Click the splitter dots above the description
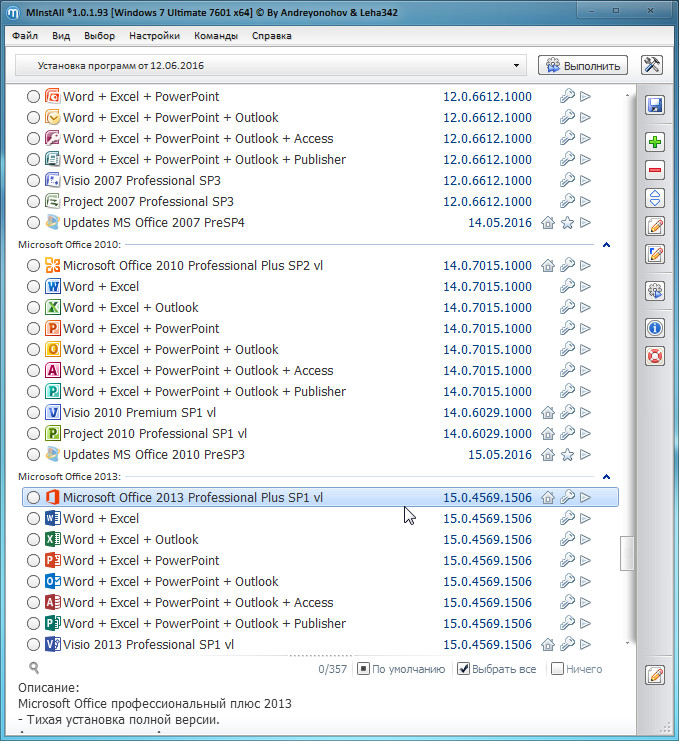Image resolution: width=679 pixels, height=741 pixels. (321, 655)
